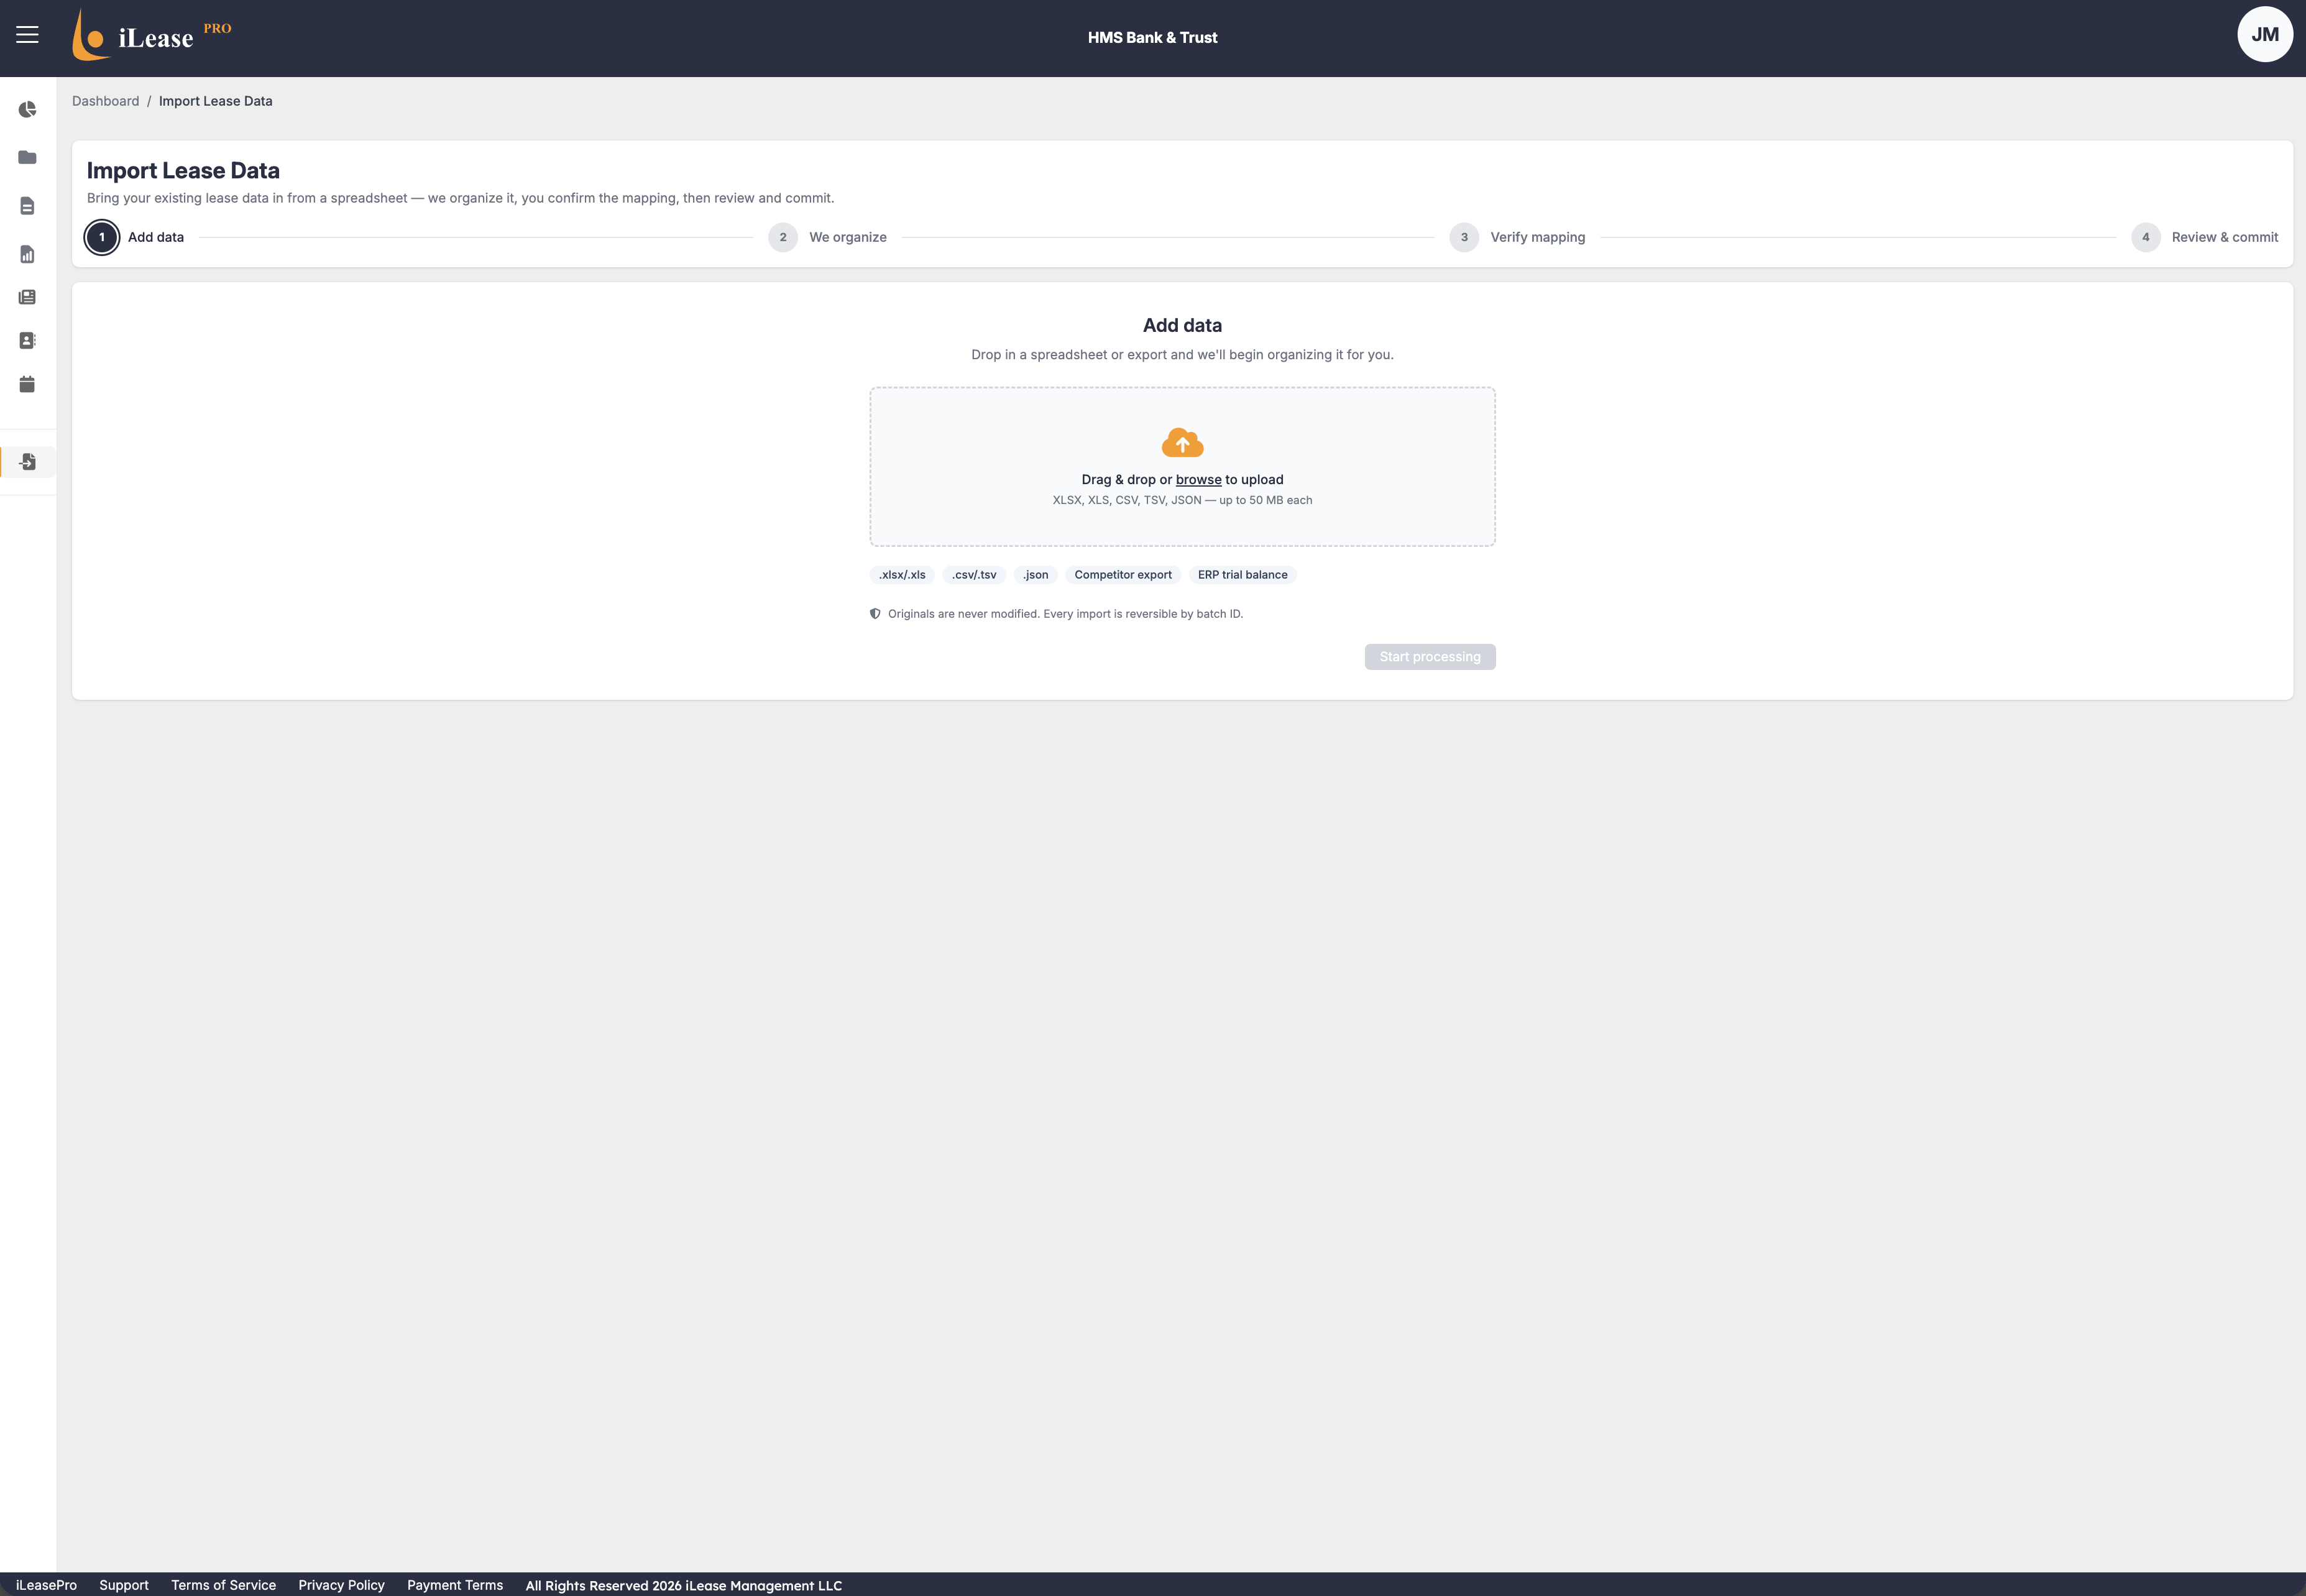Open Privacy Policy footer link
2306x1596 pixels.
[341, 1585]
